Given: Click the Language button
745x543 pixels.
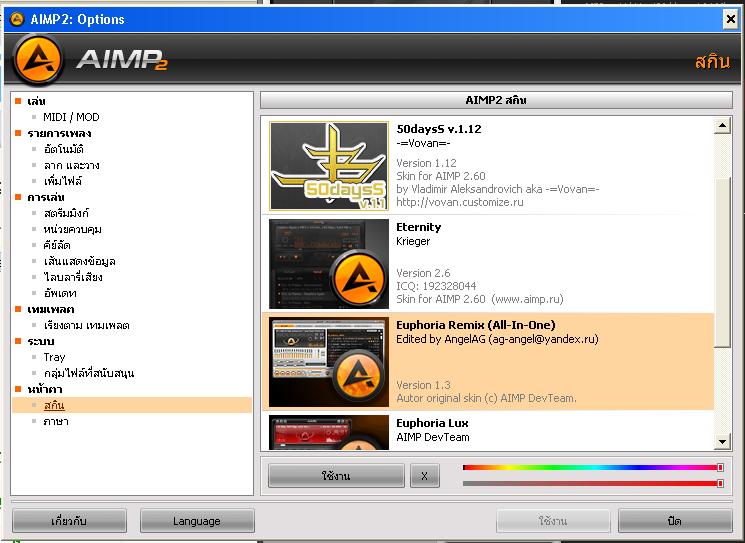Looking at the screenshot, I should tap(197, 521).
